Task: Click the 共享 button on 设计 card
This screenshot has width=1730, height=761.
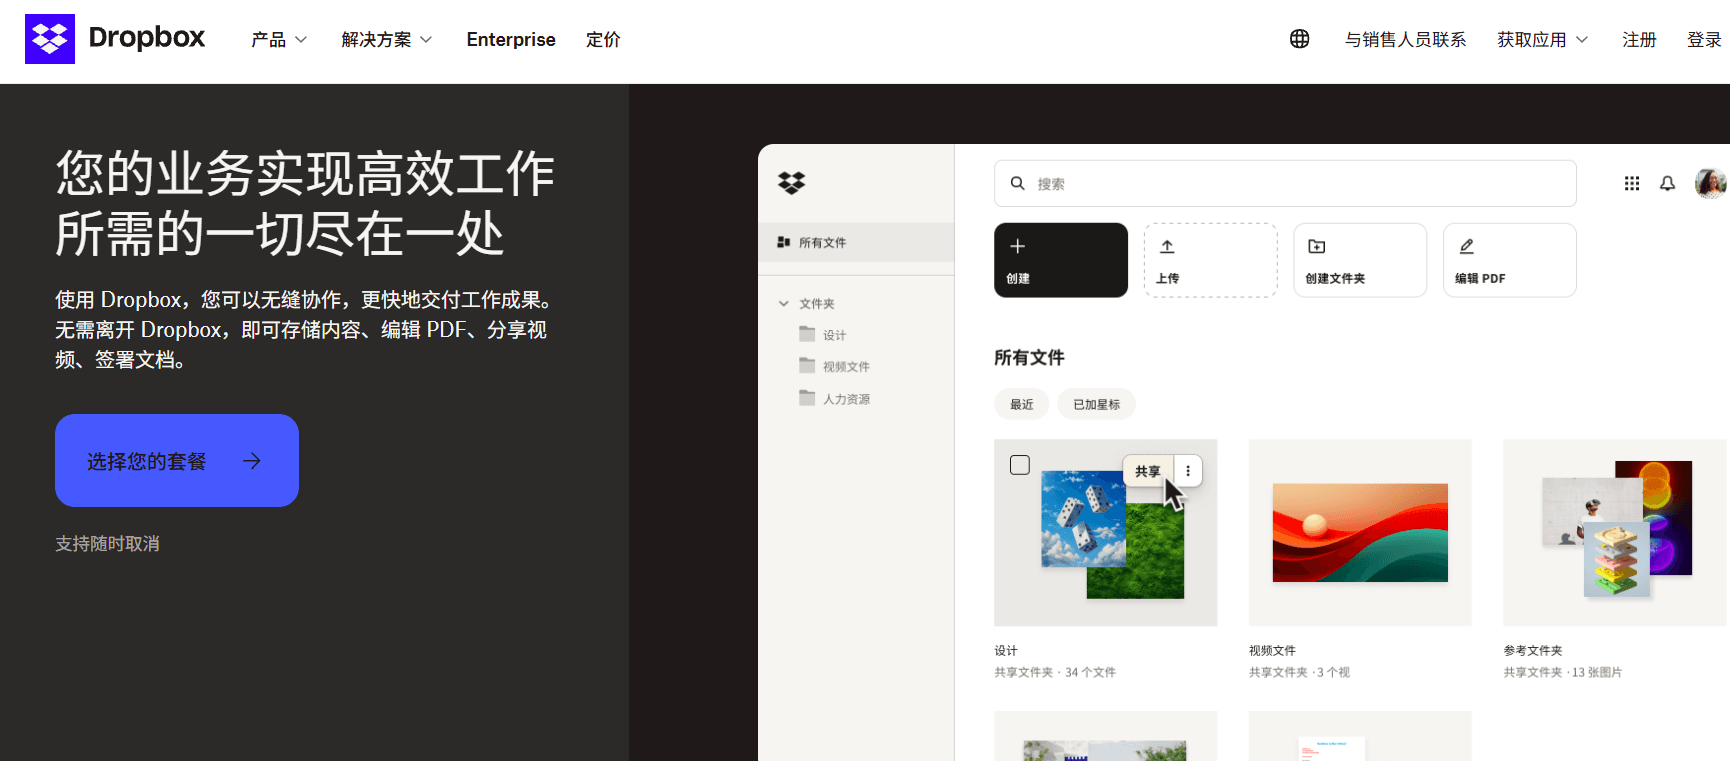Action: 1148,471
